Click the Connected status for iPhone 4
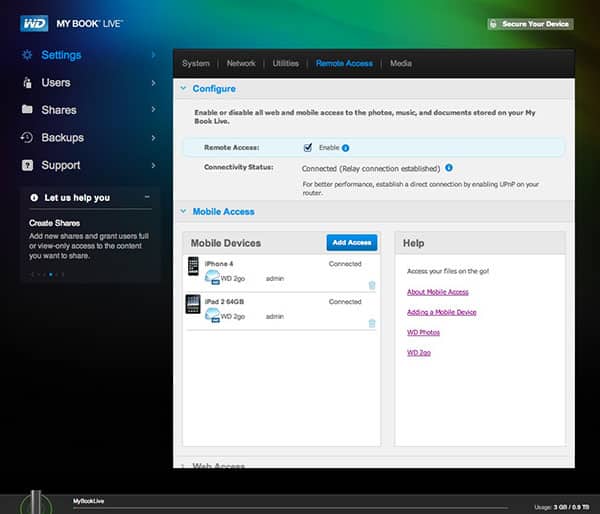600x514 pixels. point(345,264)
